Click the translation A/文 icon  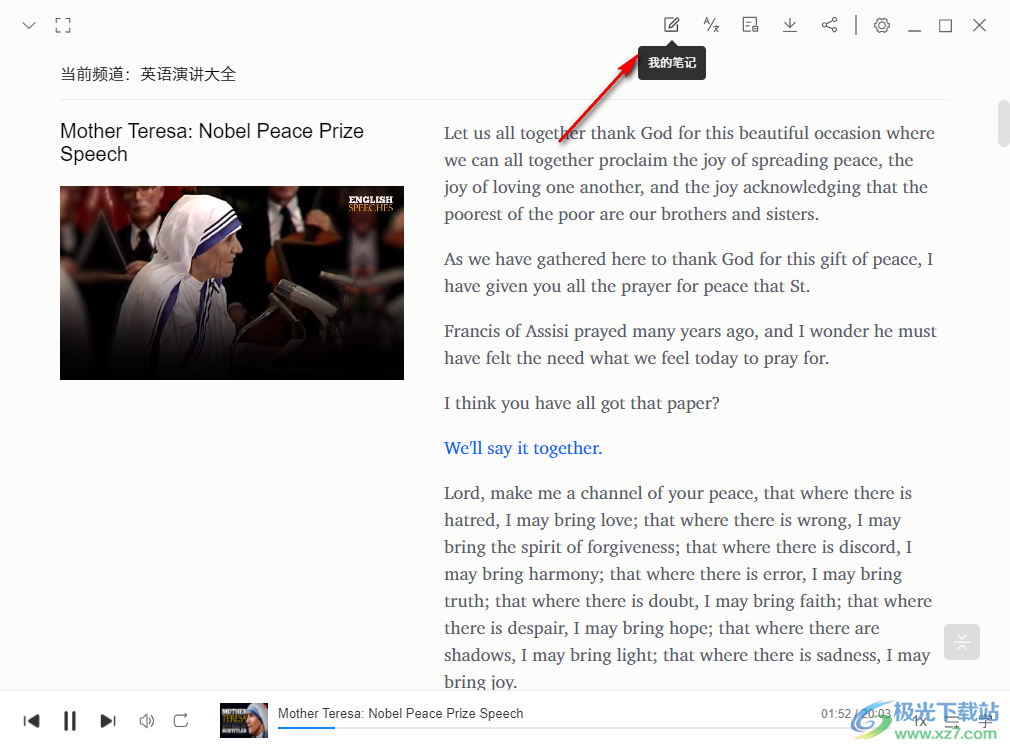pyautogui.click(x=711, y=25)
